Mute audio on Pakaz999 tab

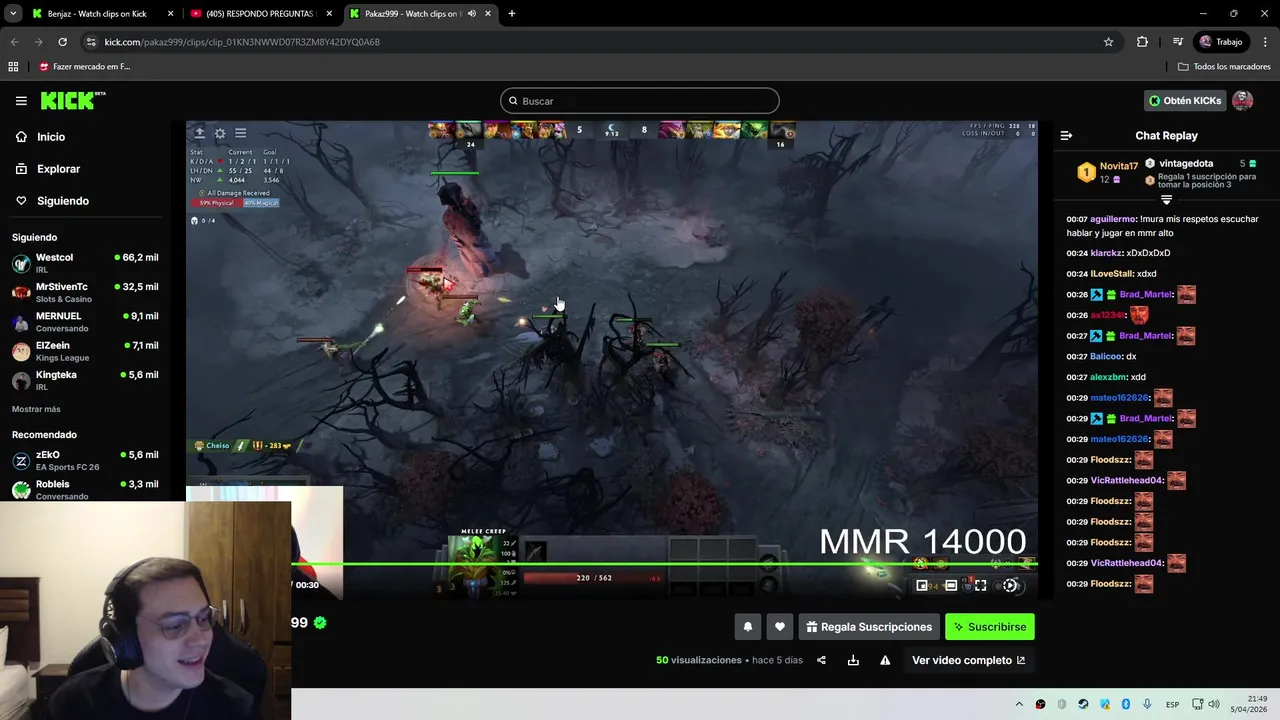471,14
